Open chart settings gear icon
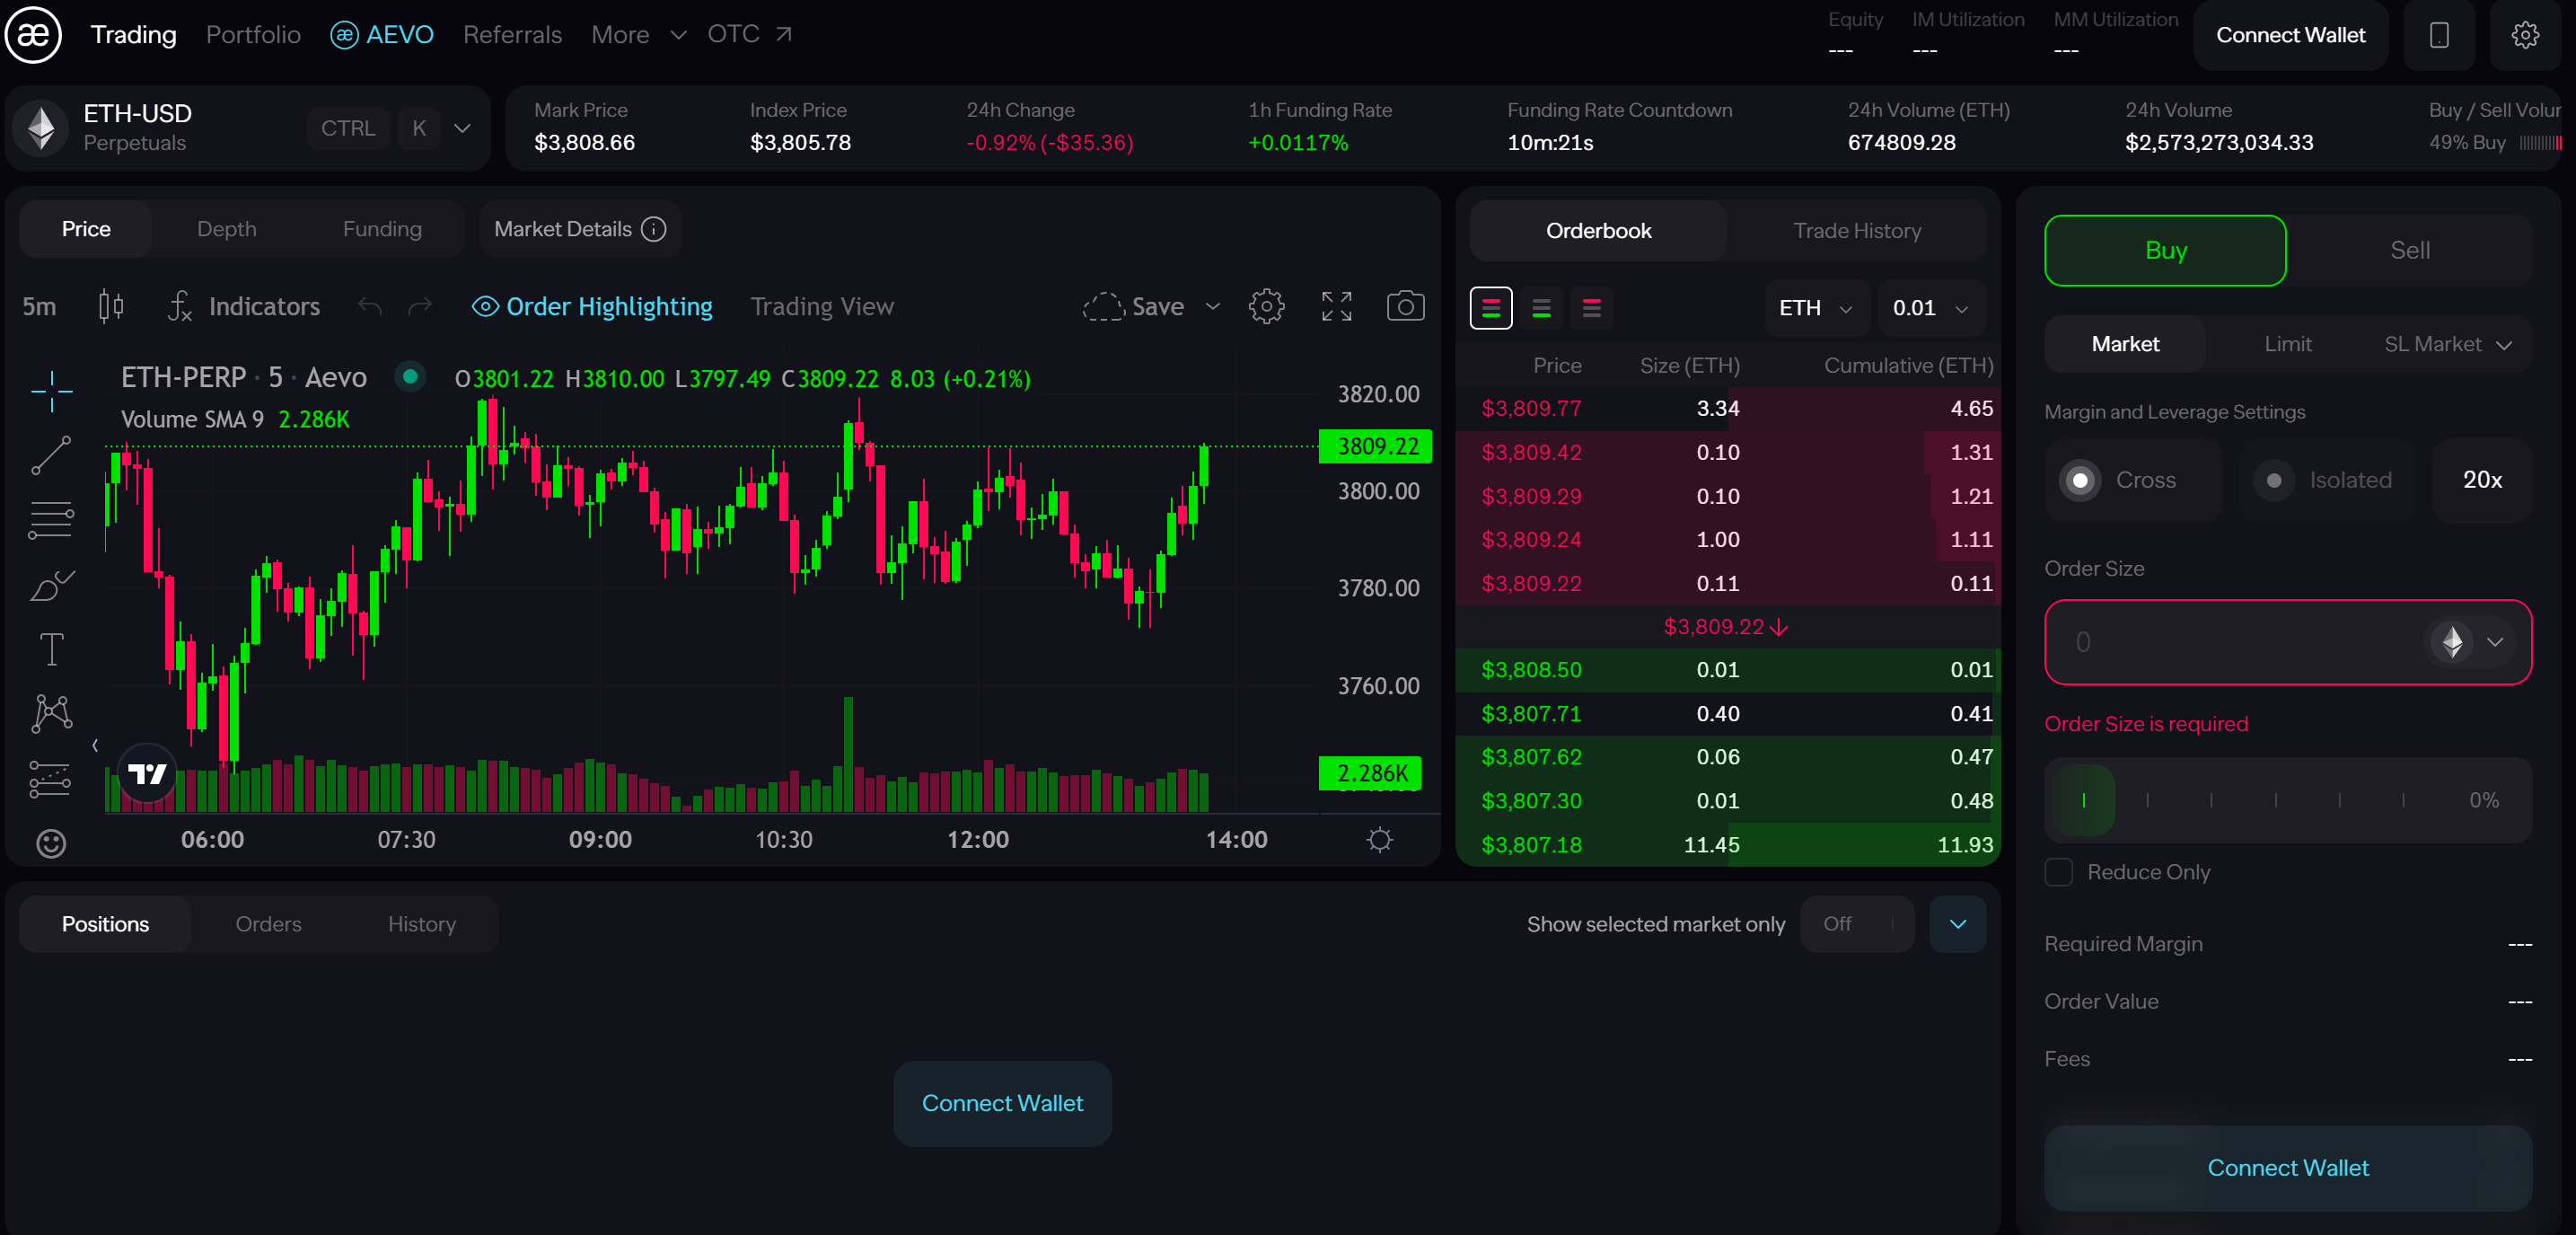Image resolution: width=2576 pixels, height=1235 pixels. [1266, 306]
